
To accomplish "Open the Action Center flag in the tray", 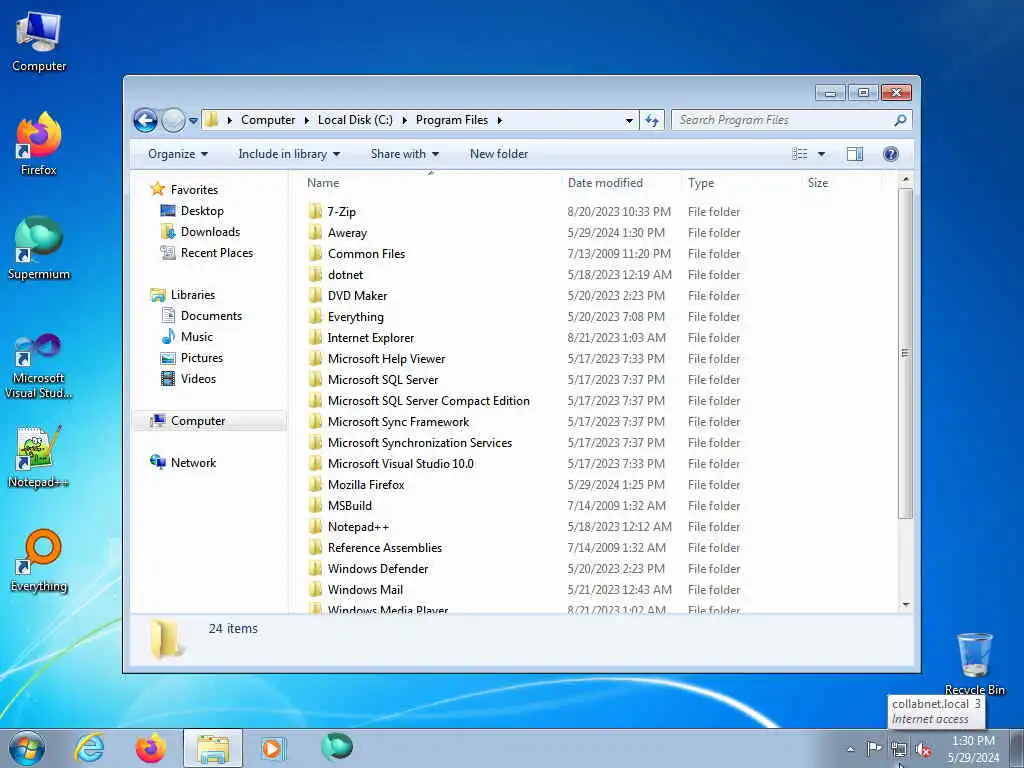I will 873,748.
